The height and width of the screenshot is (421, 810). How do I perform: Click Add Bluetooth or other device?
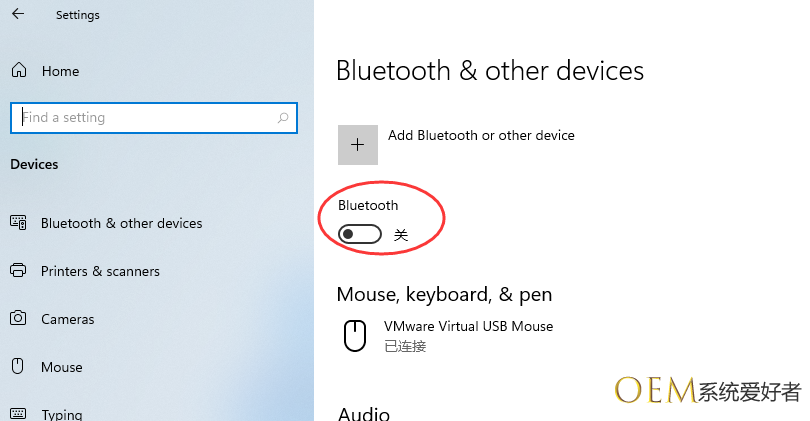481,136
